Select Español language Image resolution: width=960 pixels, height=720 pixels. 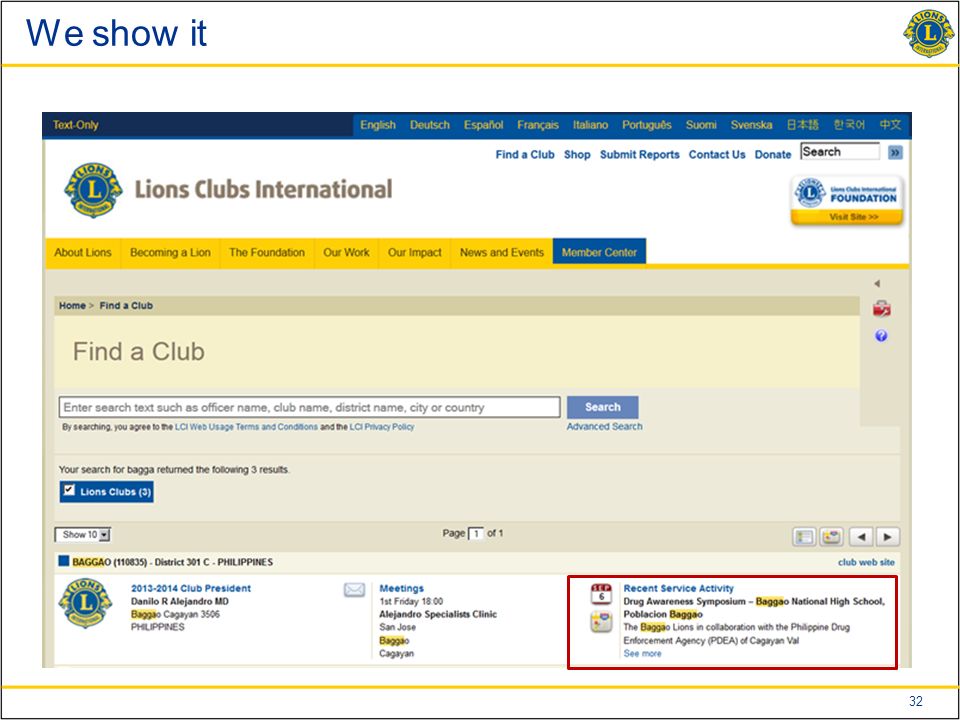click(x=483, y=125)
